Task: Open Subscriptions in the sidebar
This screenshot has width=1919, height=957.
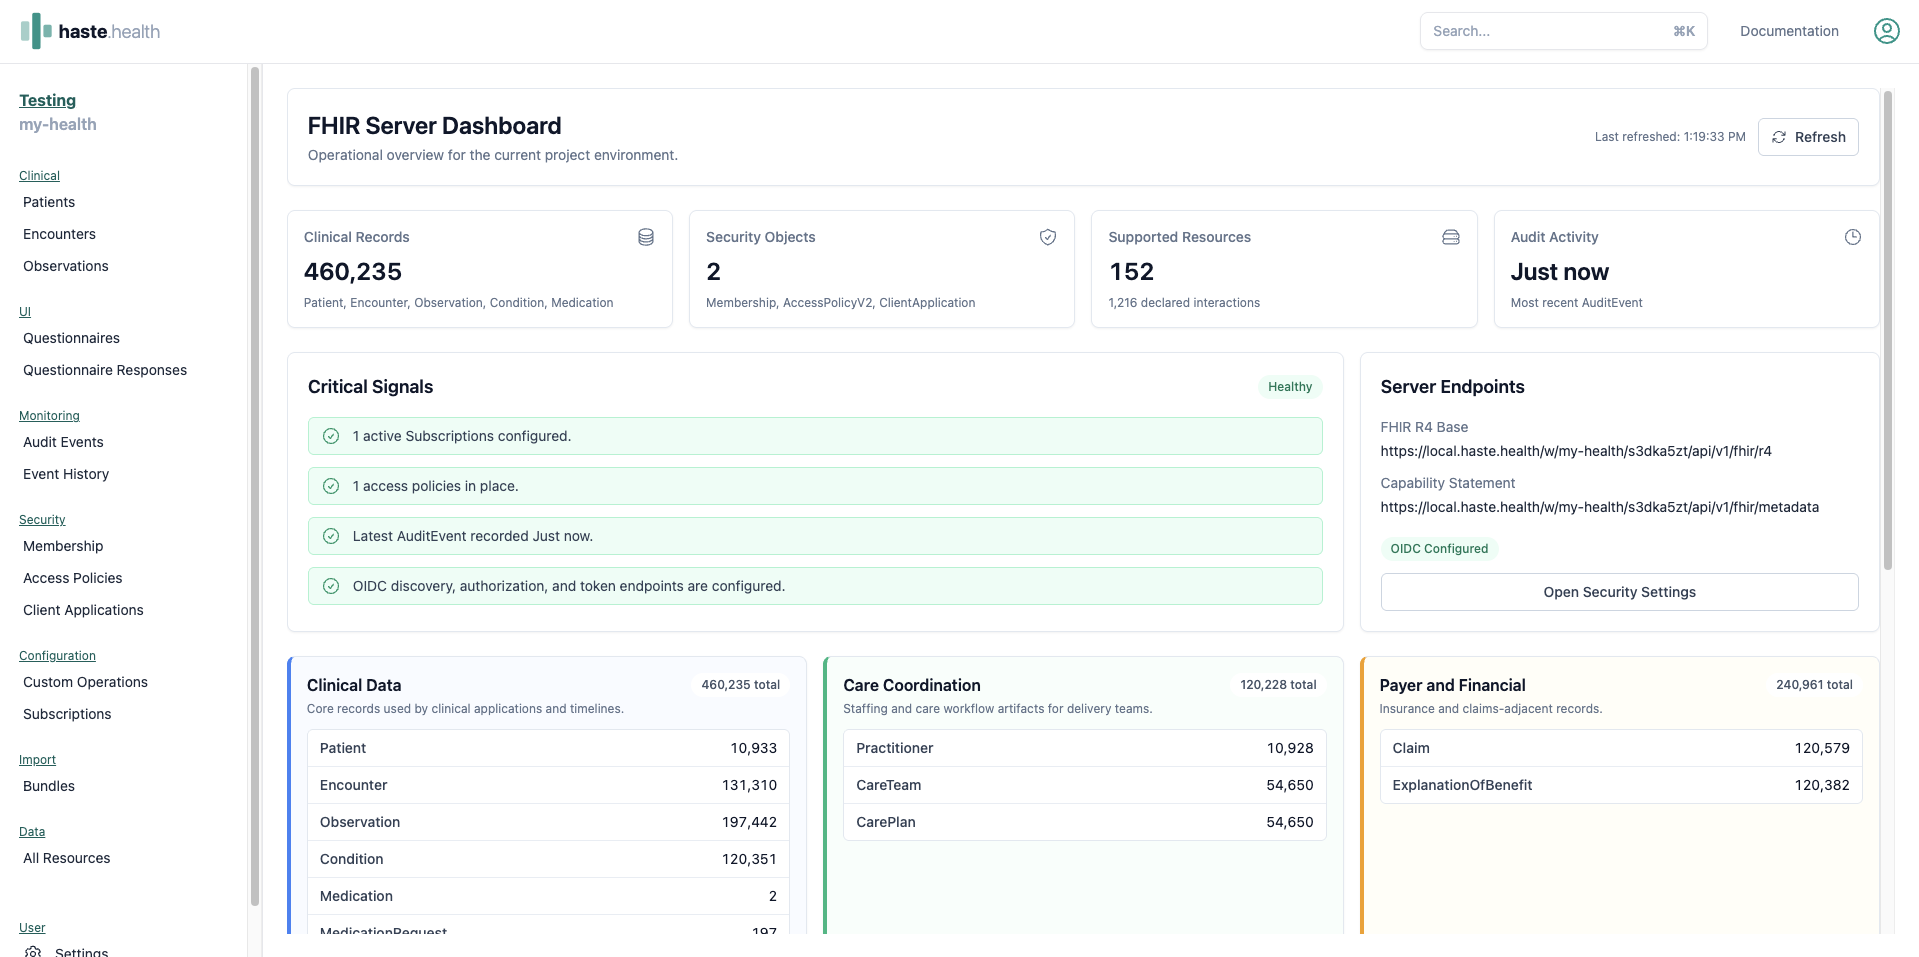Action: 67,714
